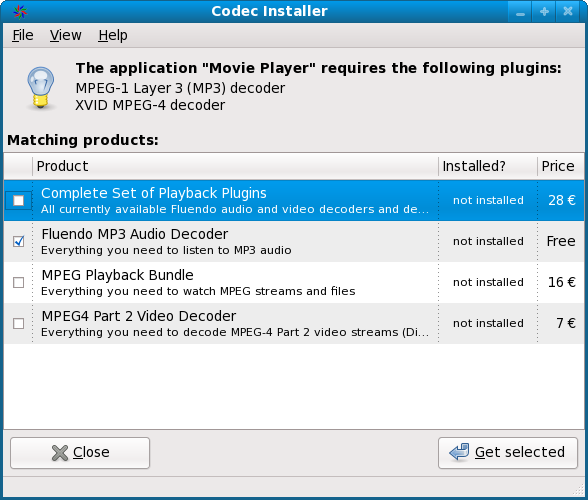Tick the MPEG4 Part 2 Video Decoder checkbox
Viewport: 588px width, 500px height.
click(18, 323)
